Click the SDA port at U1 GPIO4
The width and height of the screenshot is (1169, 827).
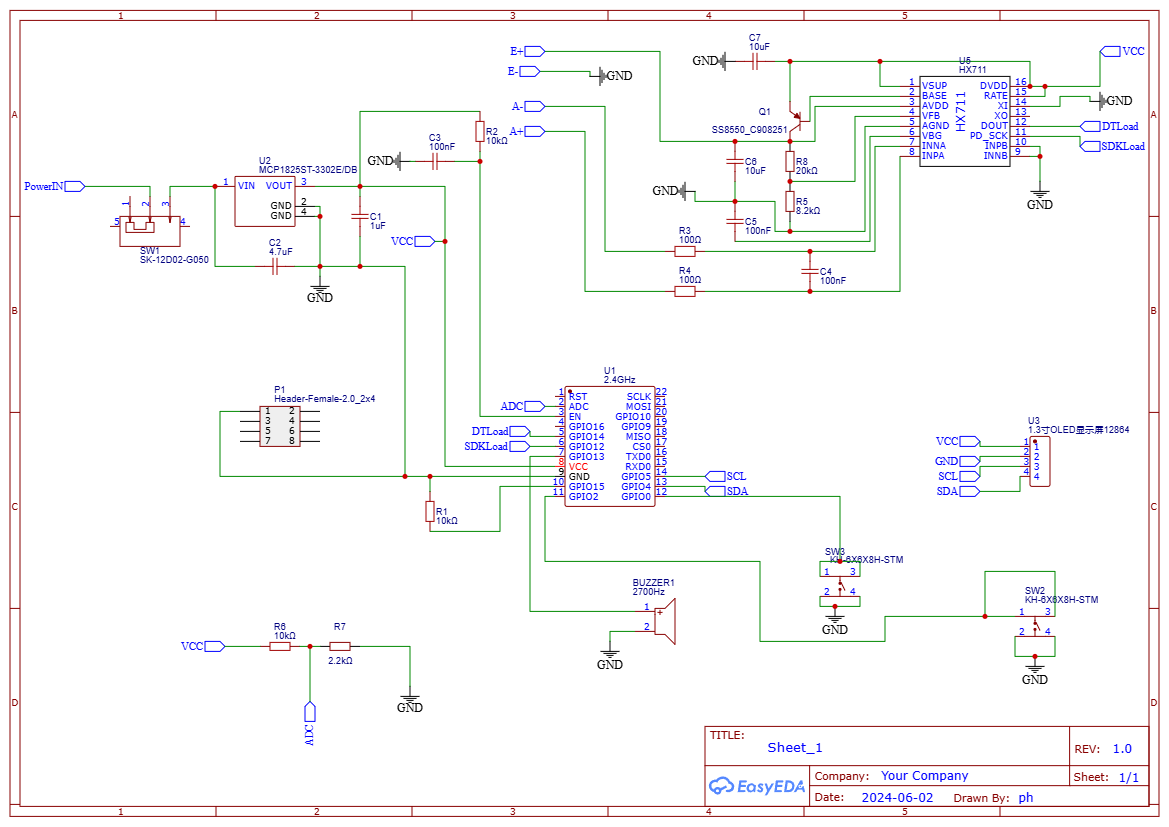tap(727, 491)
